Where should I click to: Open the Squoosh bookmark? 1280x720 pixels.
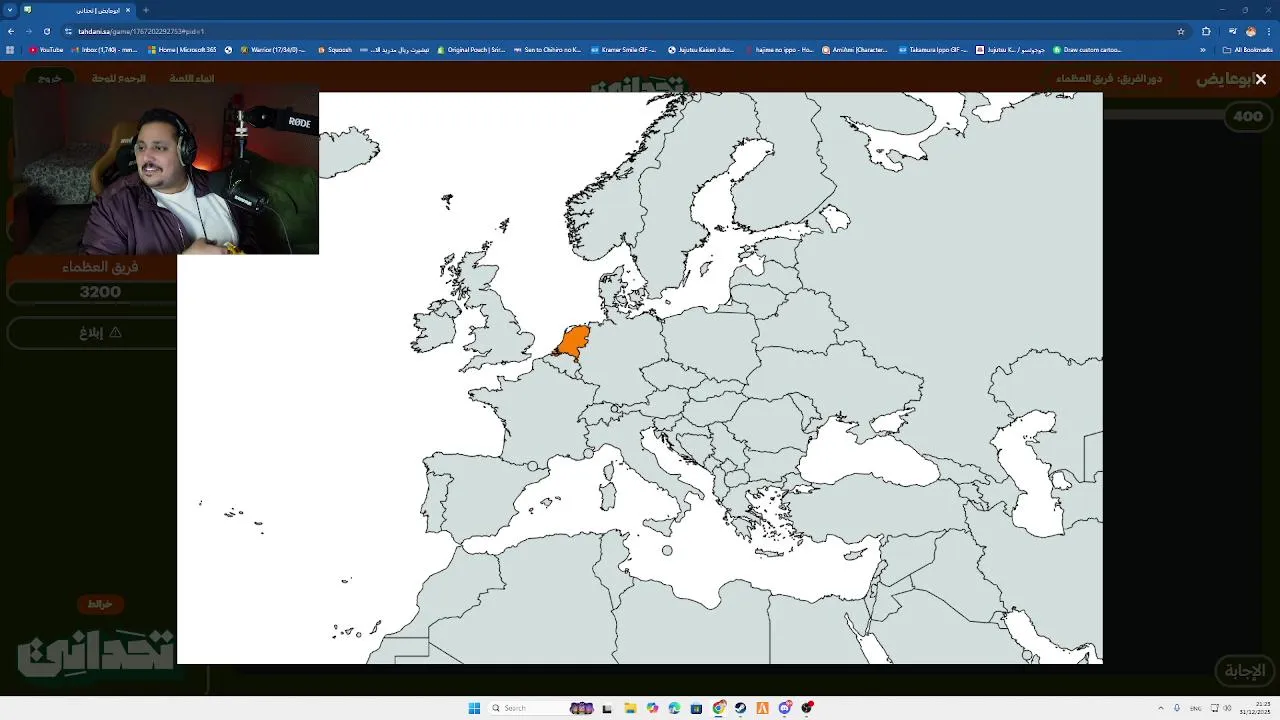334,49
